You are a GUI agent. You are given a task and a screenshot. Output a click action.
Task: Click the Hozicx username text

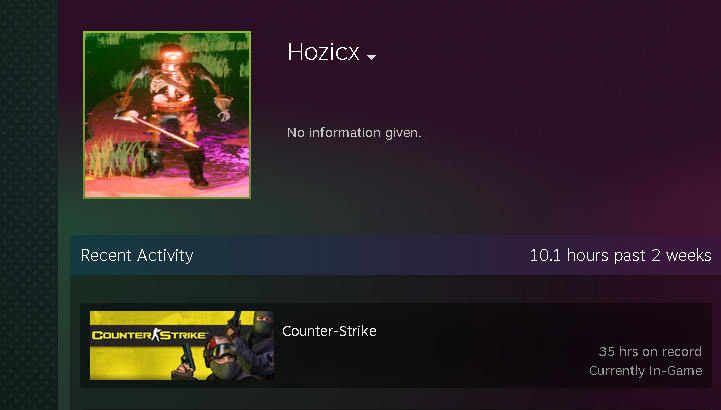(323, 51)
